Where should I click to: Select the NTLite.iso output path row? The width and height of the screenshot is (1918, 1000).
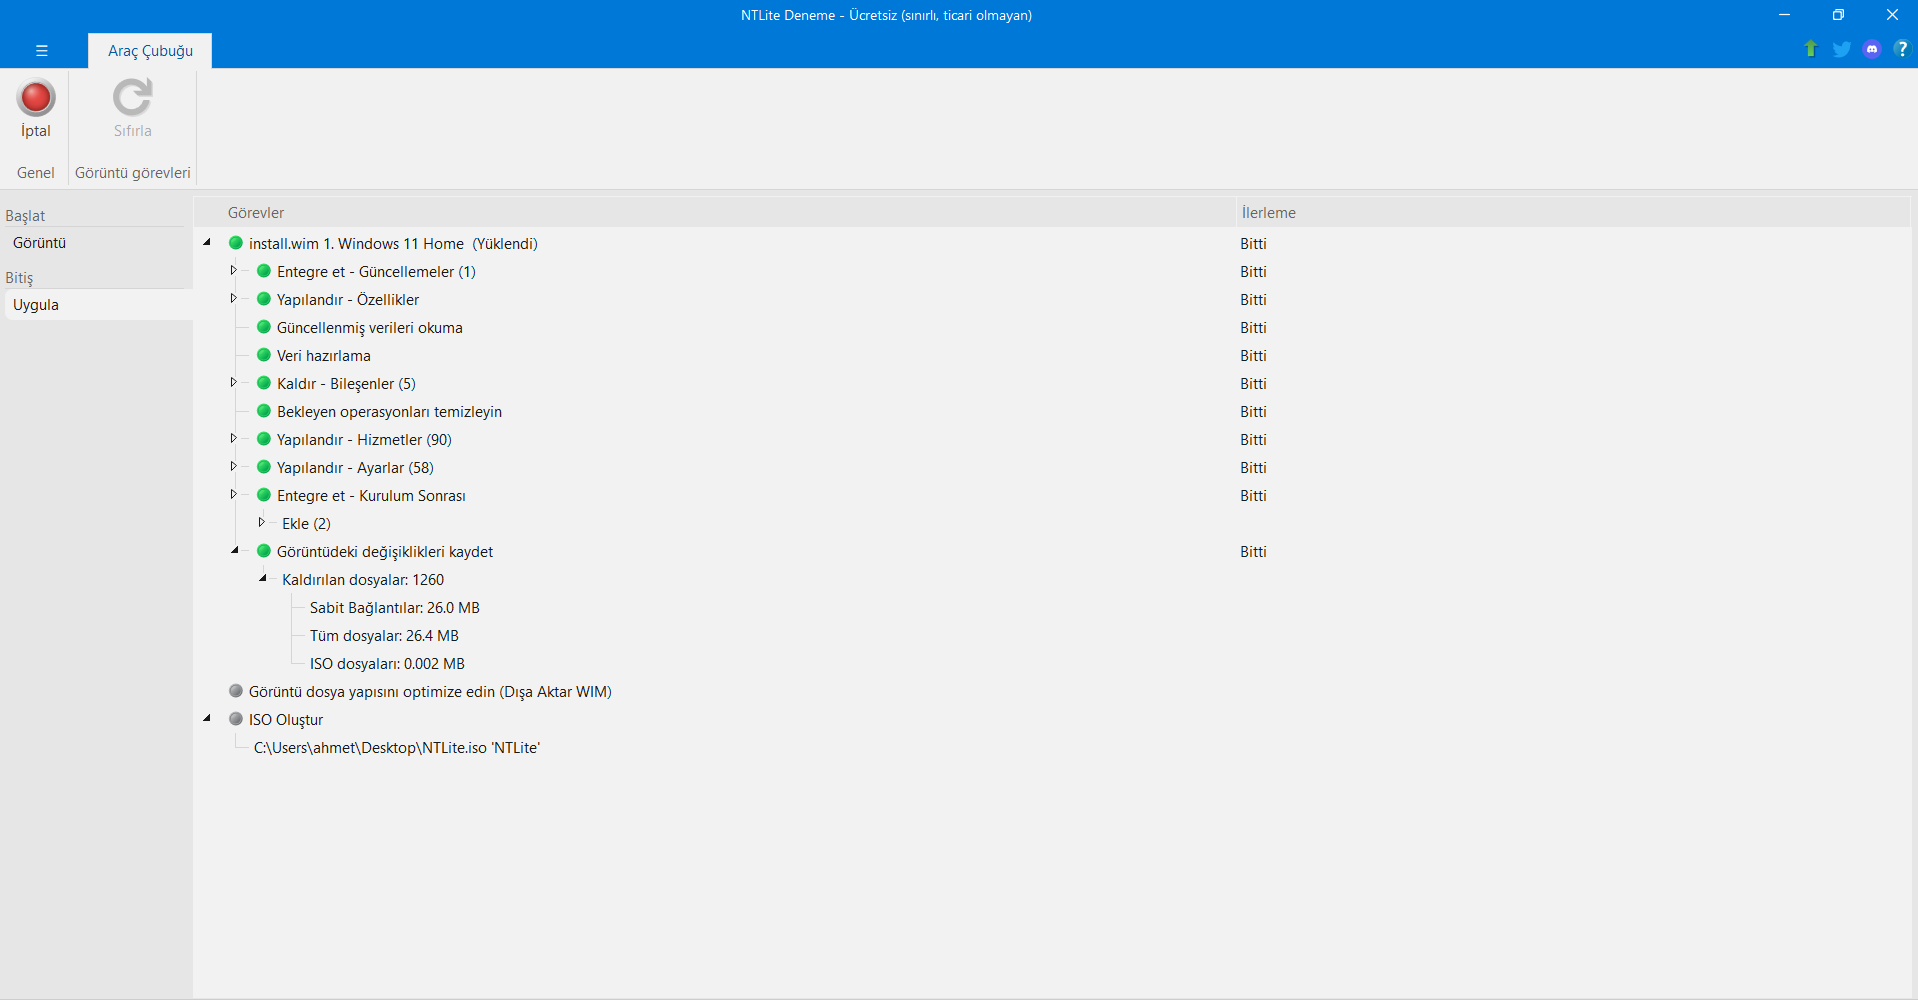[397, 747]
